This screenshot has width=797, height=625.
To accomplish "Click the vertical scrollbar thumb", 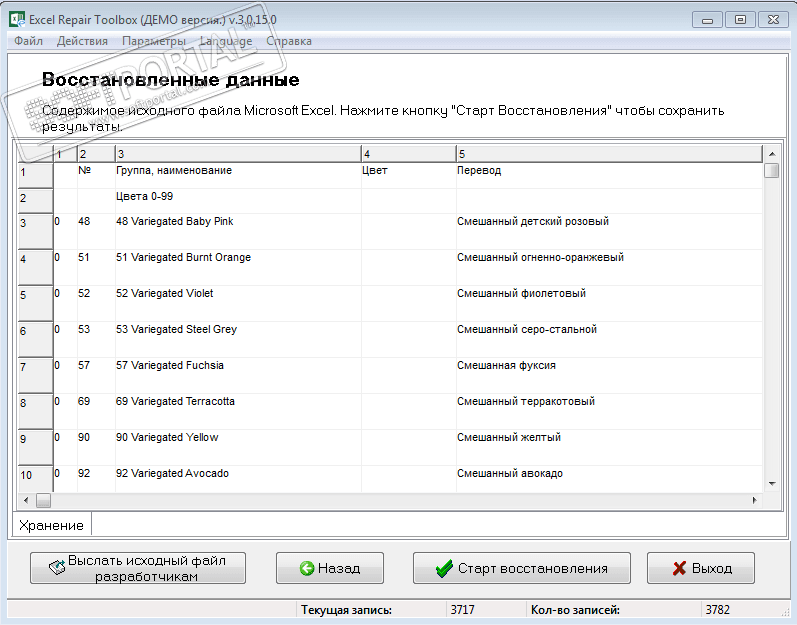I will [x=772, y=170].
